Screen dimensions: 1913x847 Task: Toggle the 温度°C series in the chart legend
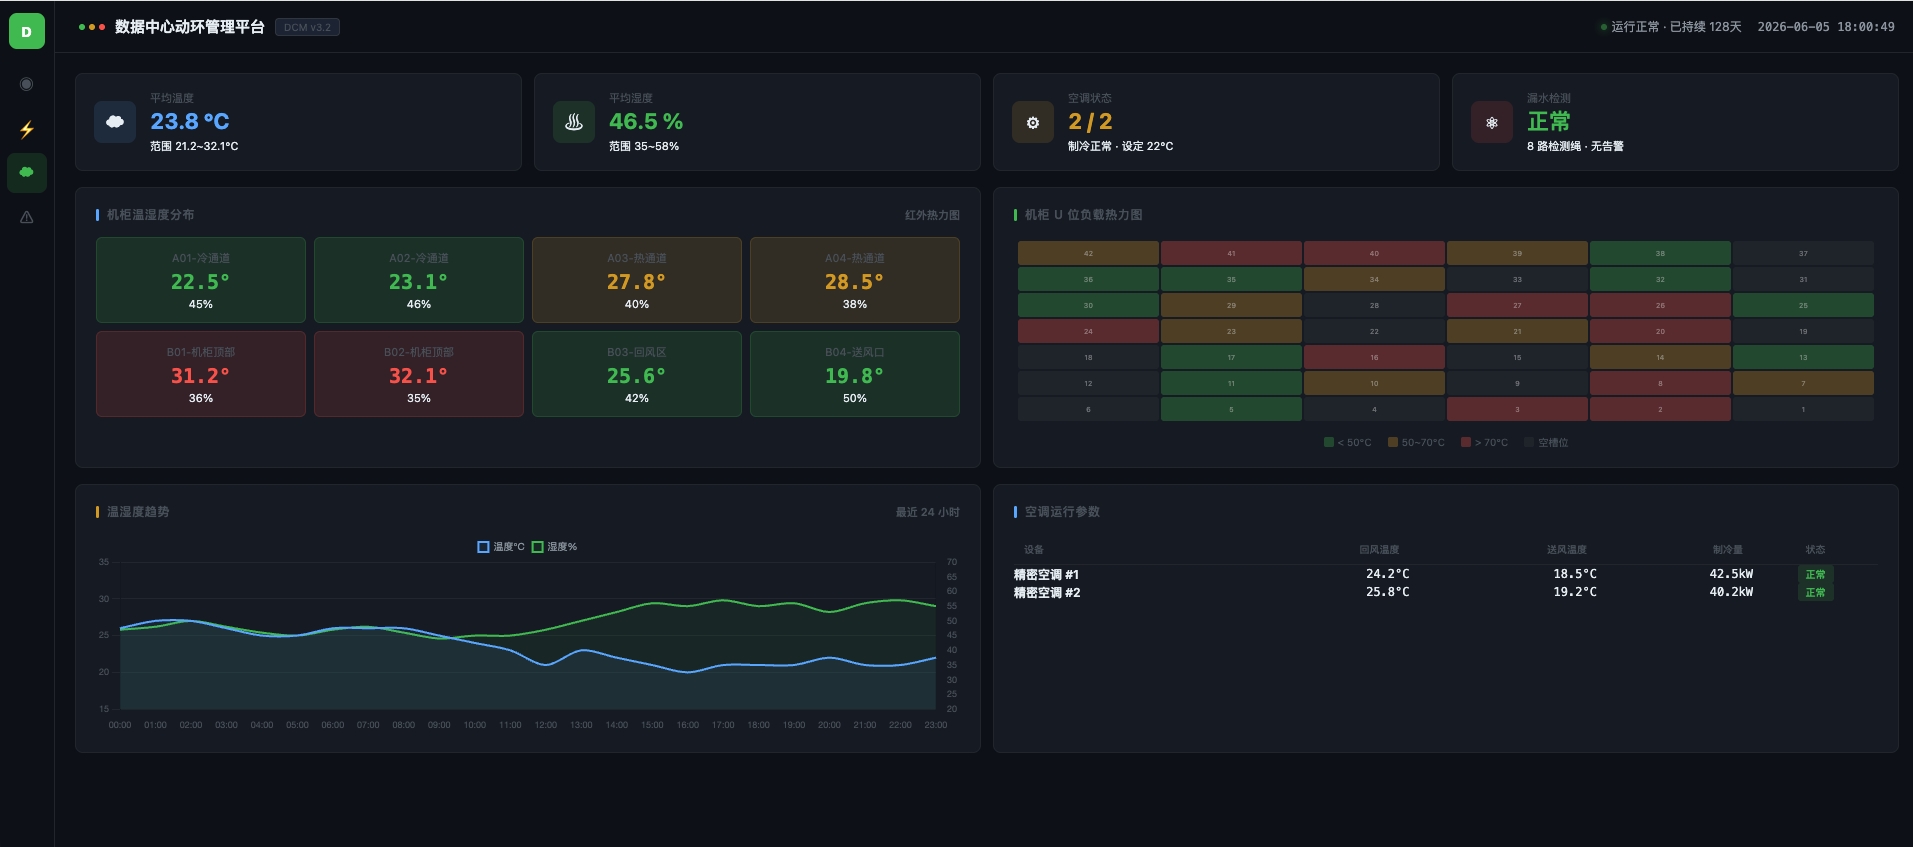click(501, 547)
